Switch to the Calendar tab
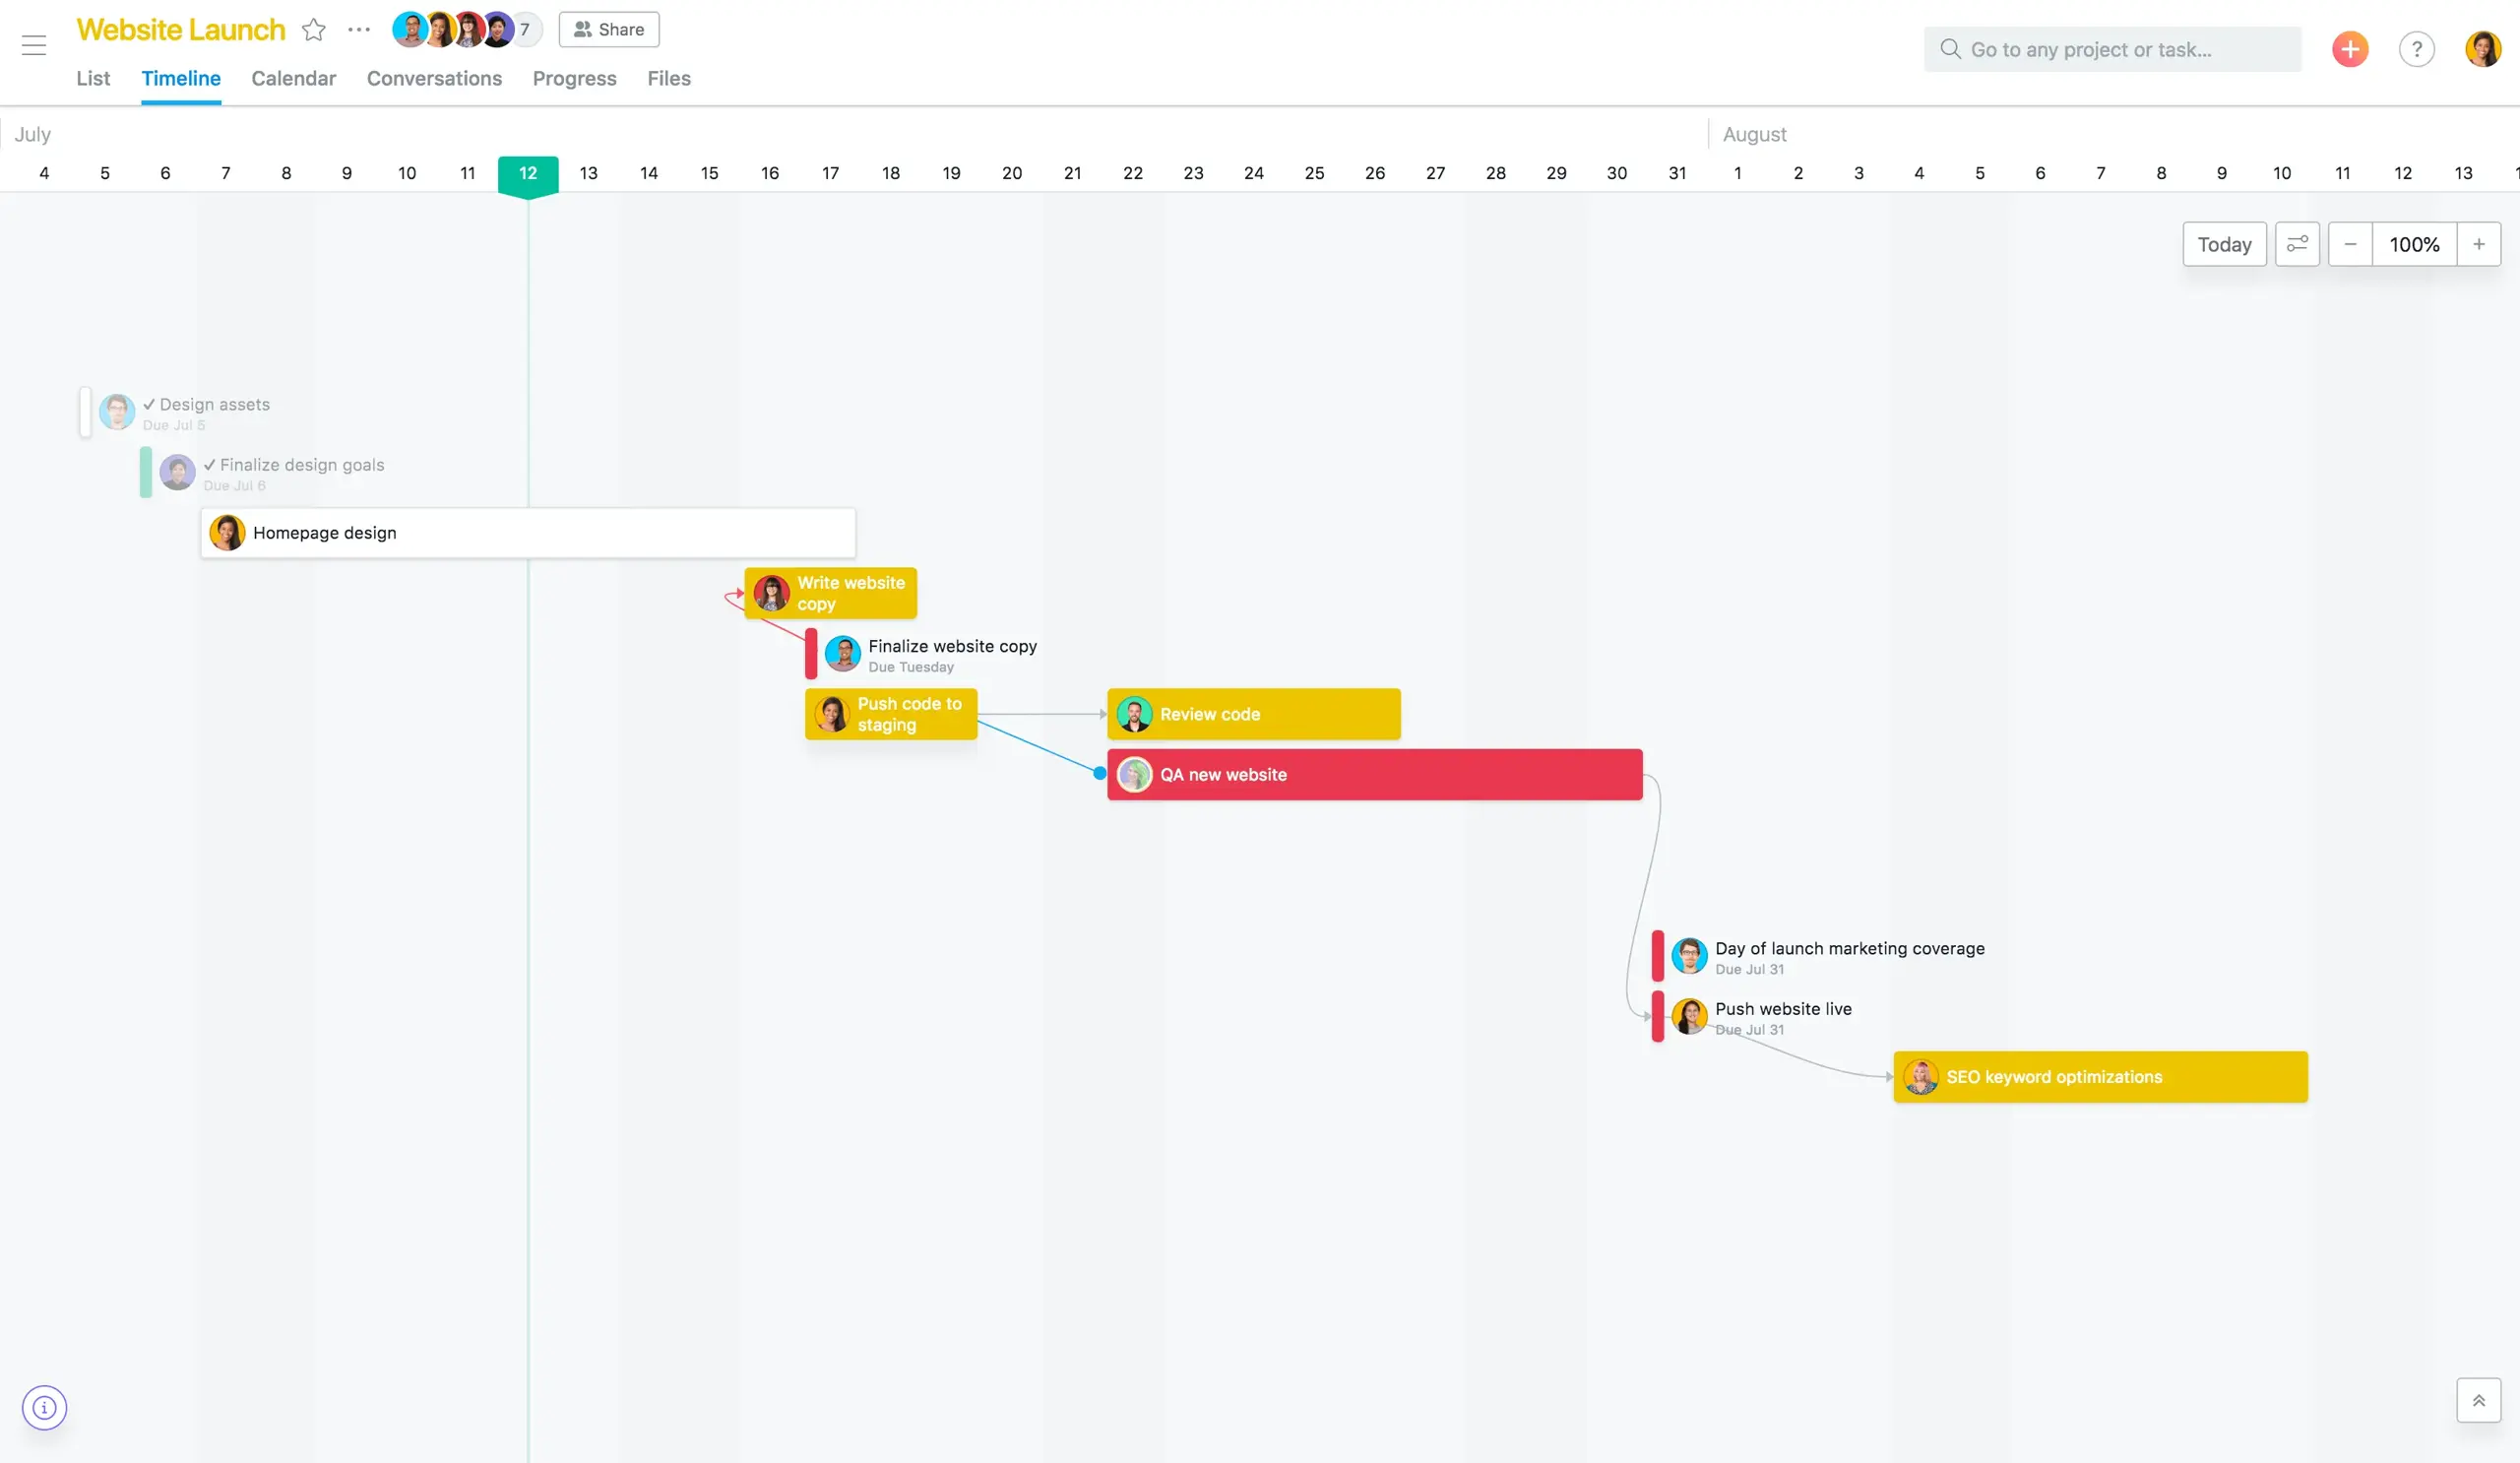2520x1463 pixels. tap(292, 79)
